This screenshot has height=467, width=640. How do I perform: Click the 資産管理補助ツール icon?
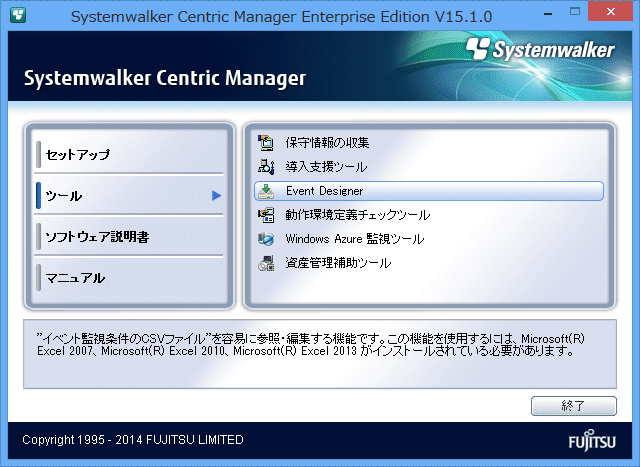pyautogui.click(x=266, y=263)
